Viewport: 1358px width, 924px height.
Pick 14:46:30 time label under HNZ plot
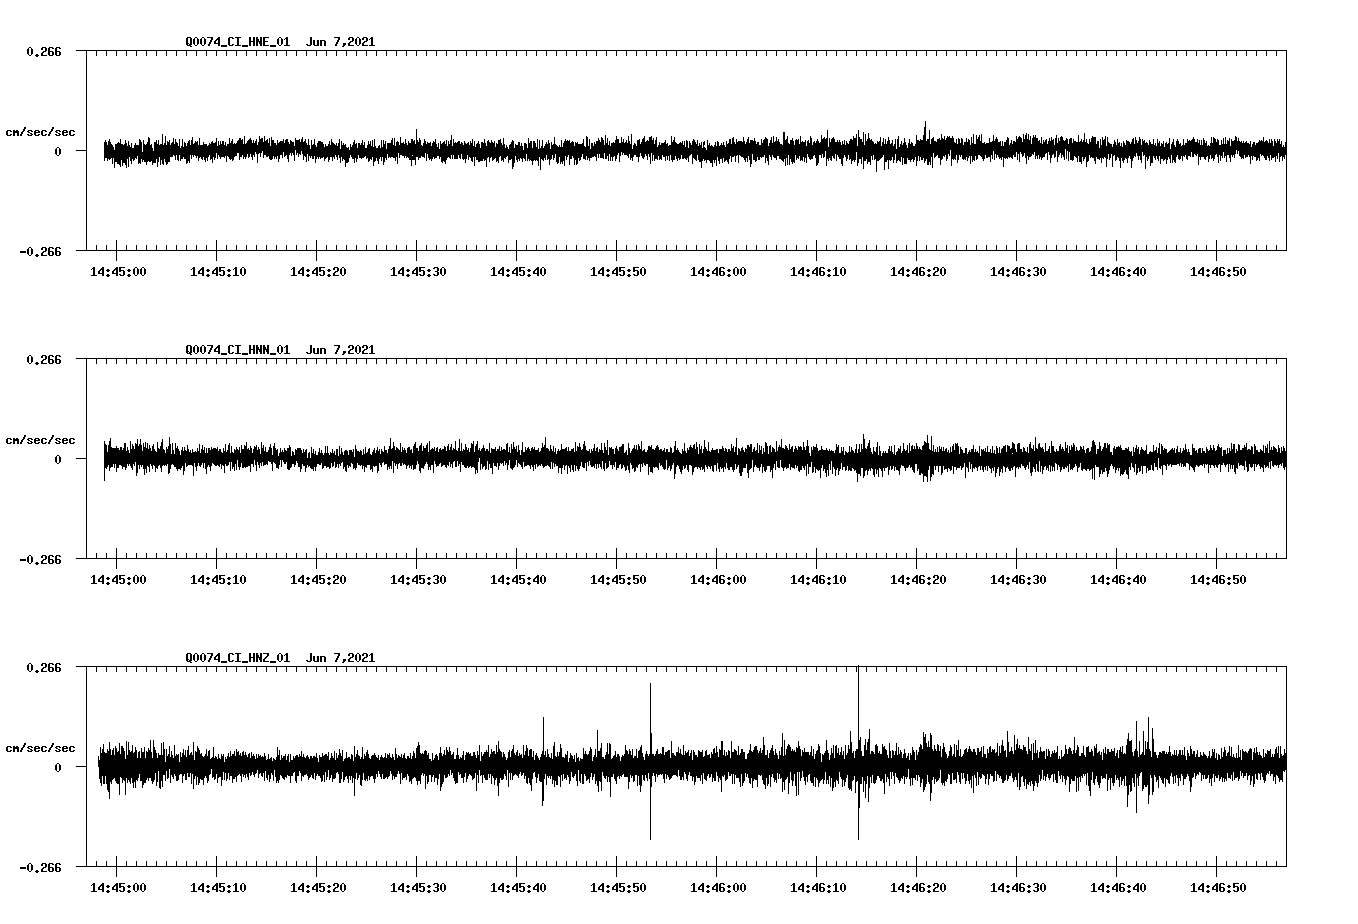(x=1018, y=888)
